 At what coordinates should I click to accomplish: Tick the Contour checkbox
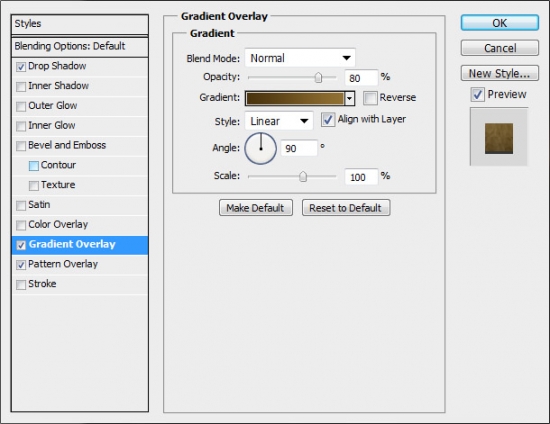coord(34,166)
